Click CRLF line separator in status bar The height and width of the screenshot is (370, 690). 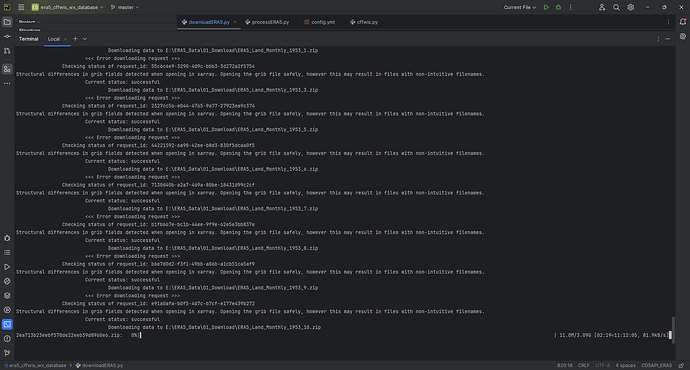584,366
